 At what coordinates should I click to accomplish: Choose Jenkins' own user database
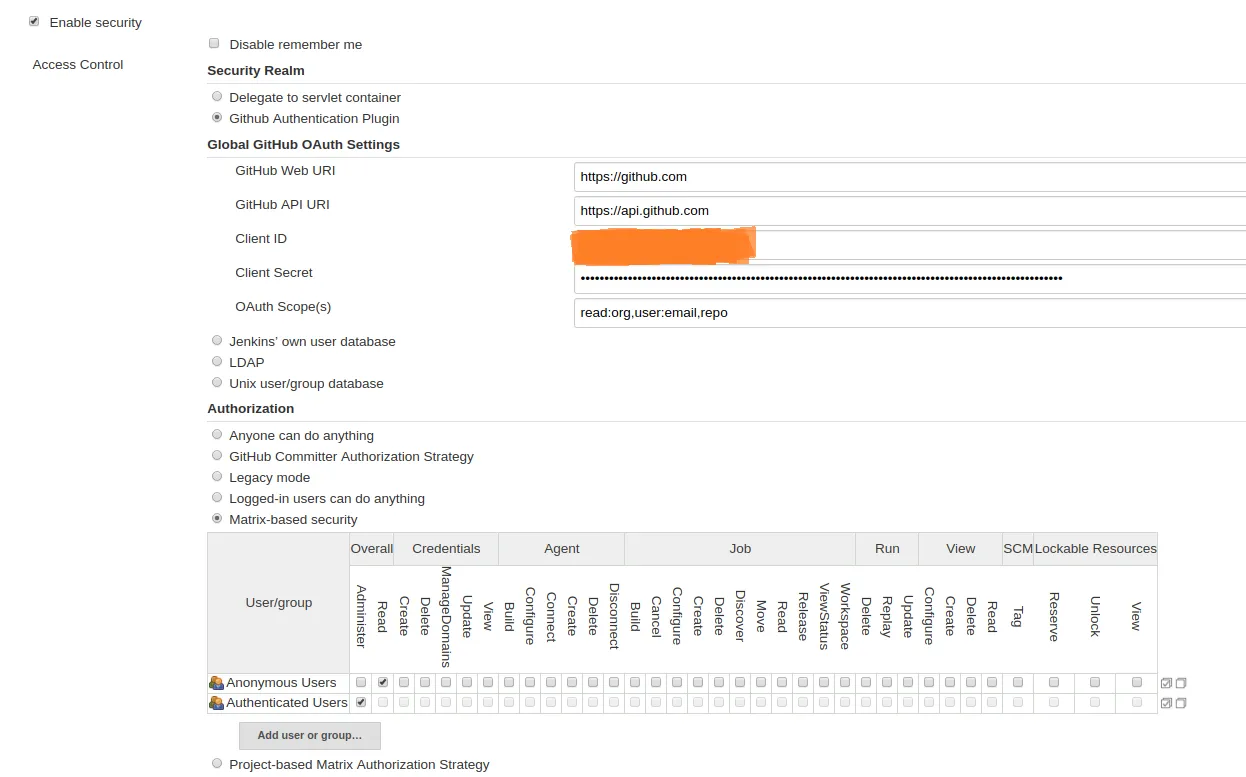[217, 340]
